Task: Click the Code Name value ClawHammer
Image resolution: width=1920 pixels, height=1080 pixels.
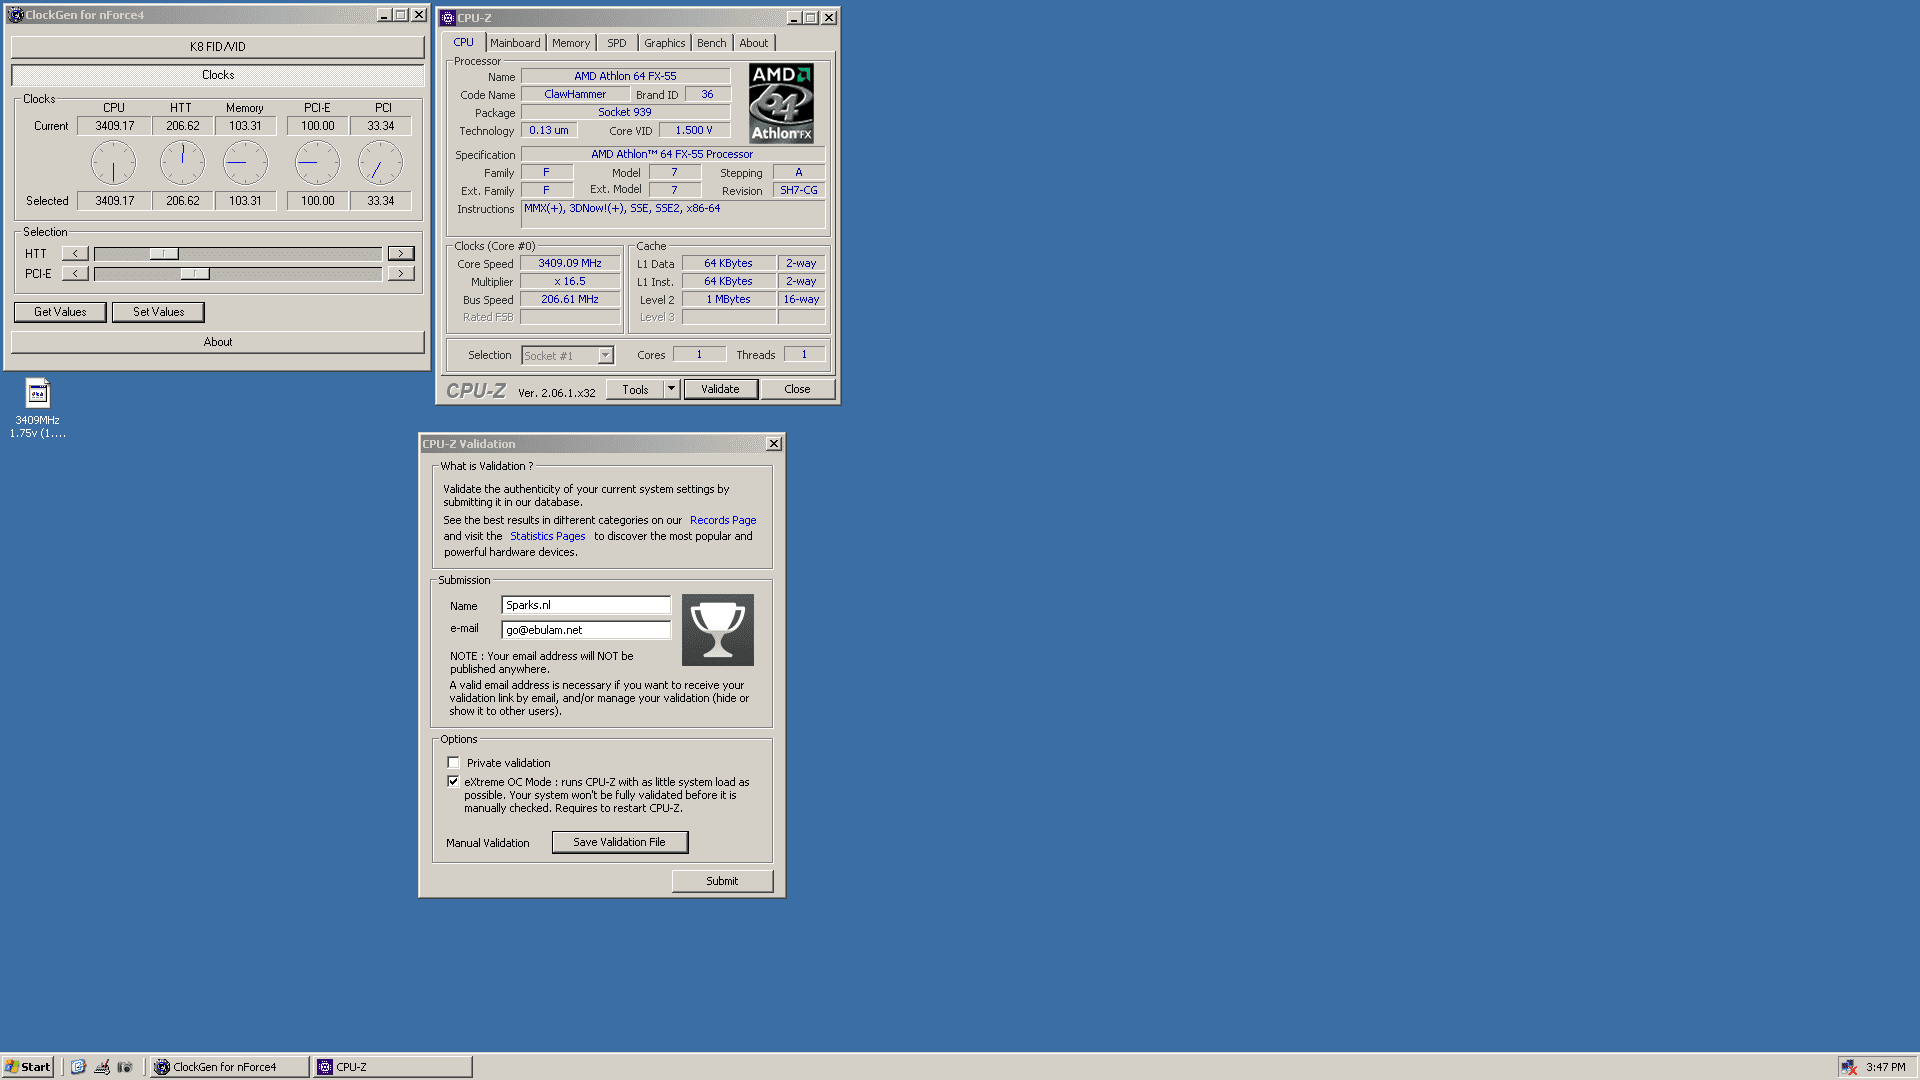Action: 575,95
